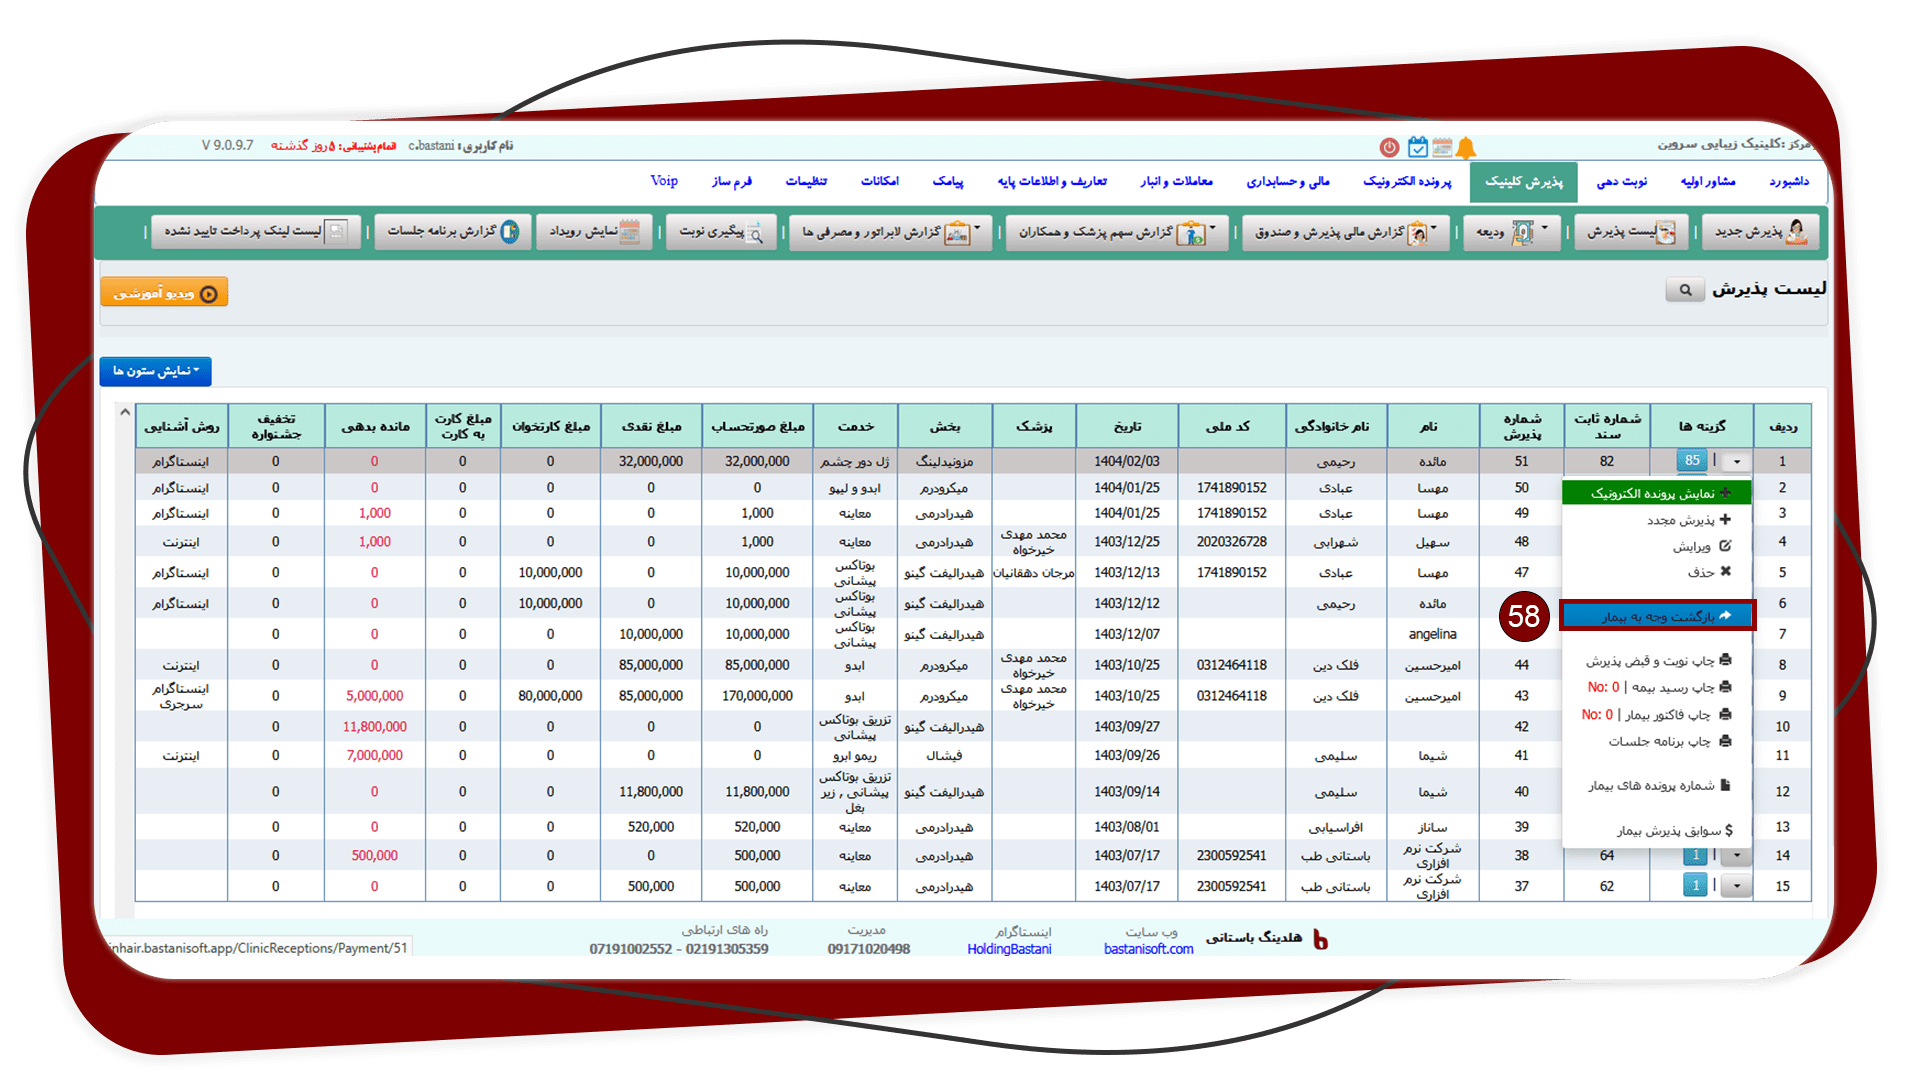Open options dropdown arrow in row 15
This screenshot has width=1920, height=1080.
point(1737,886)
